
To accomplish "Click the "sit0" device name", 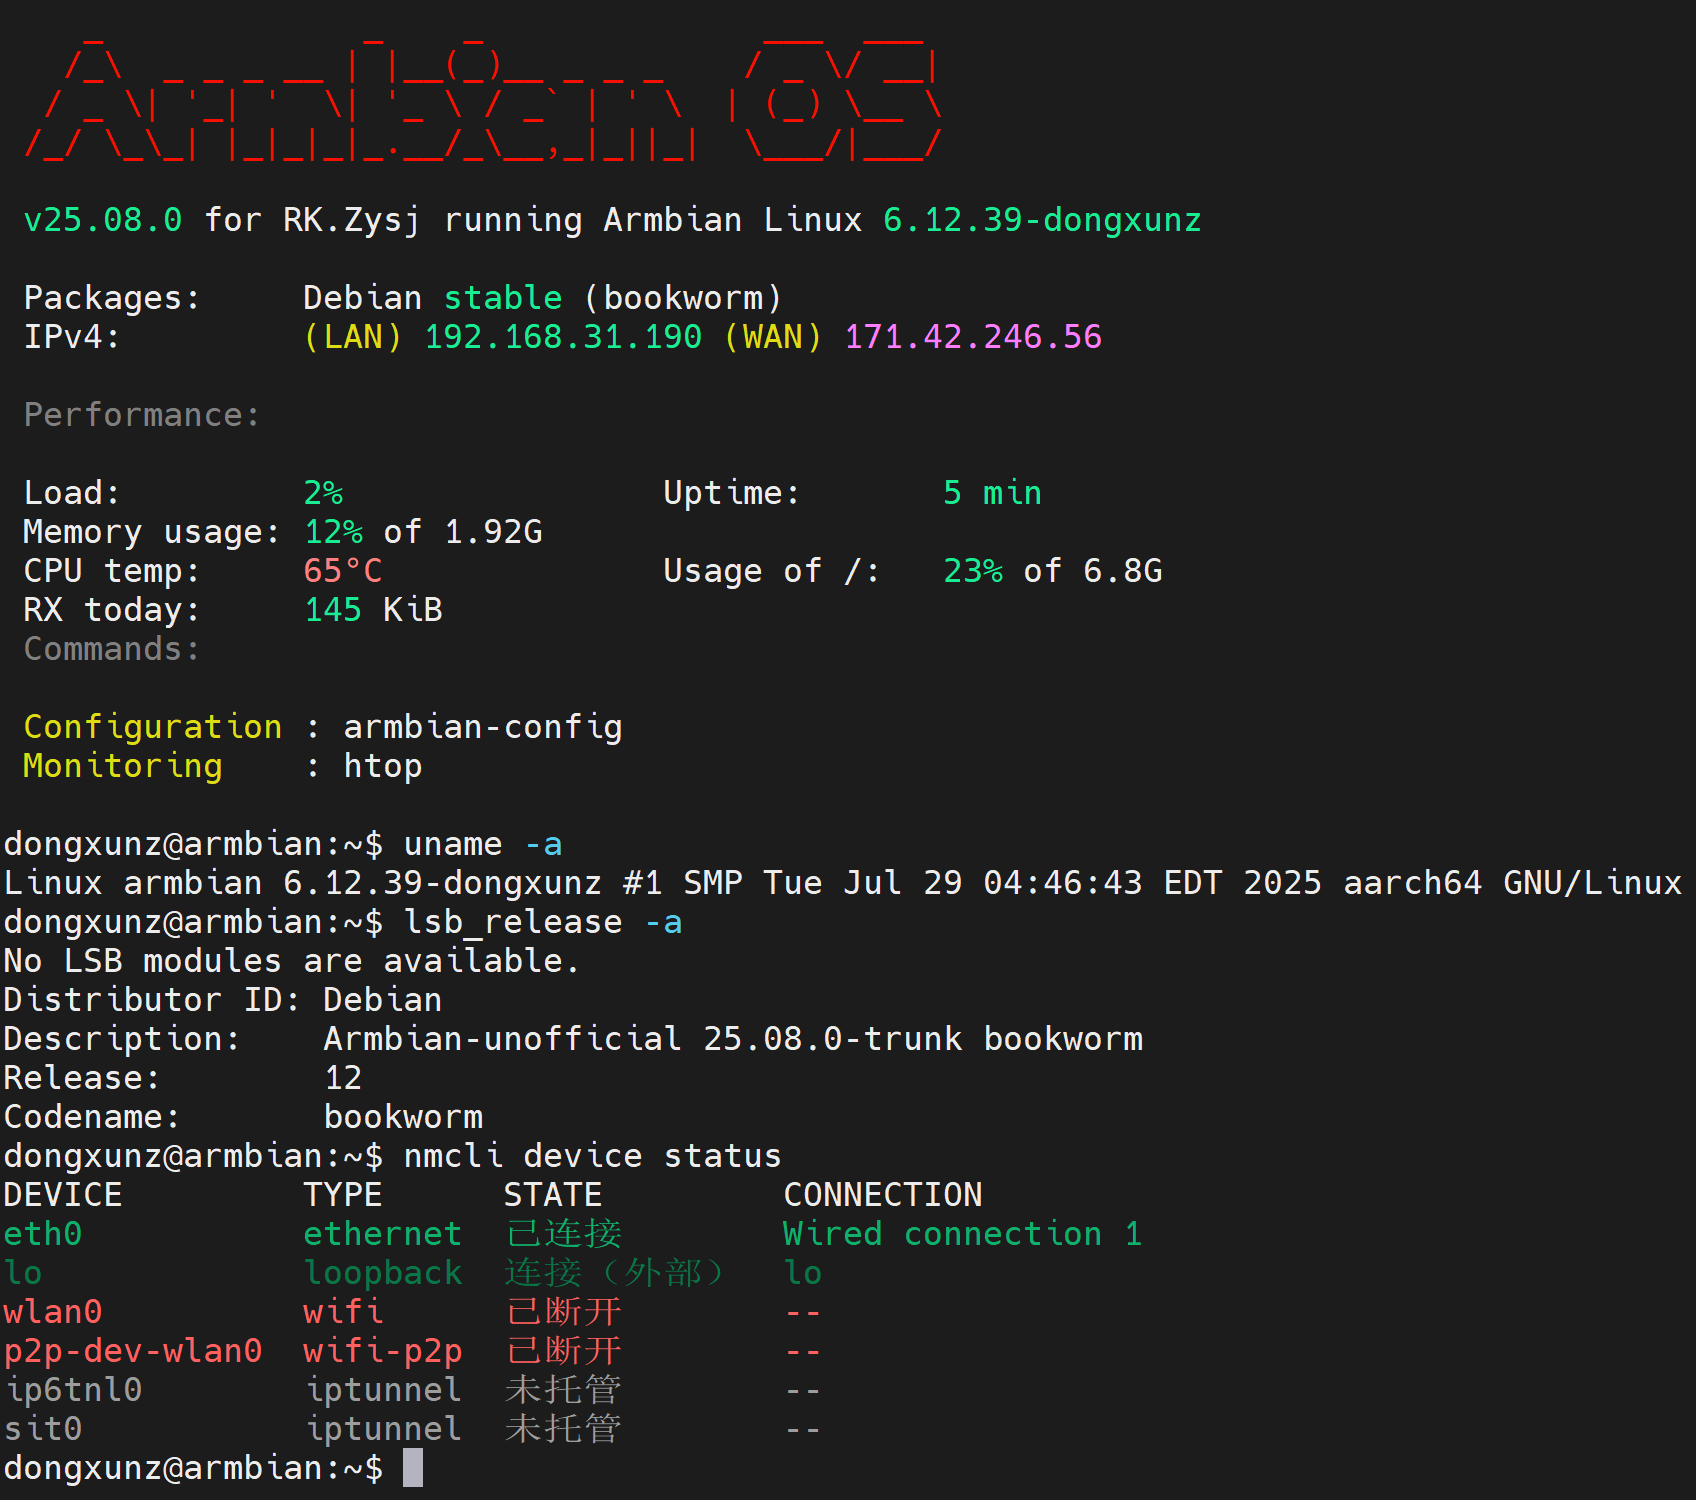I will pyautogui.click(x=43, y=1429).
